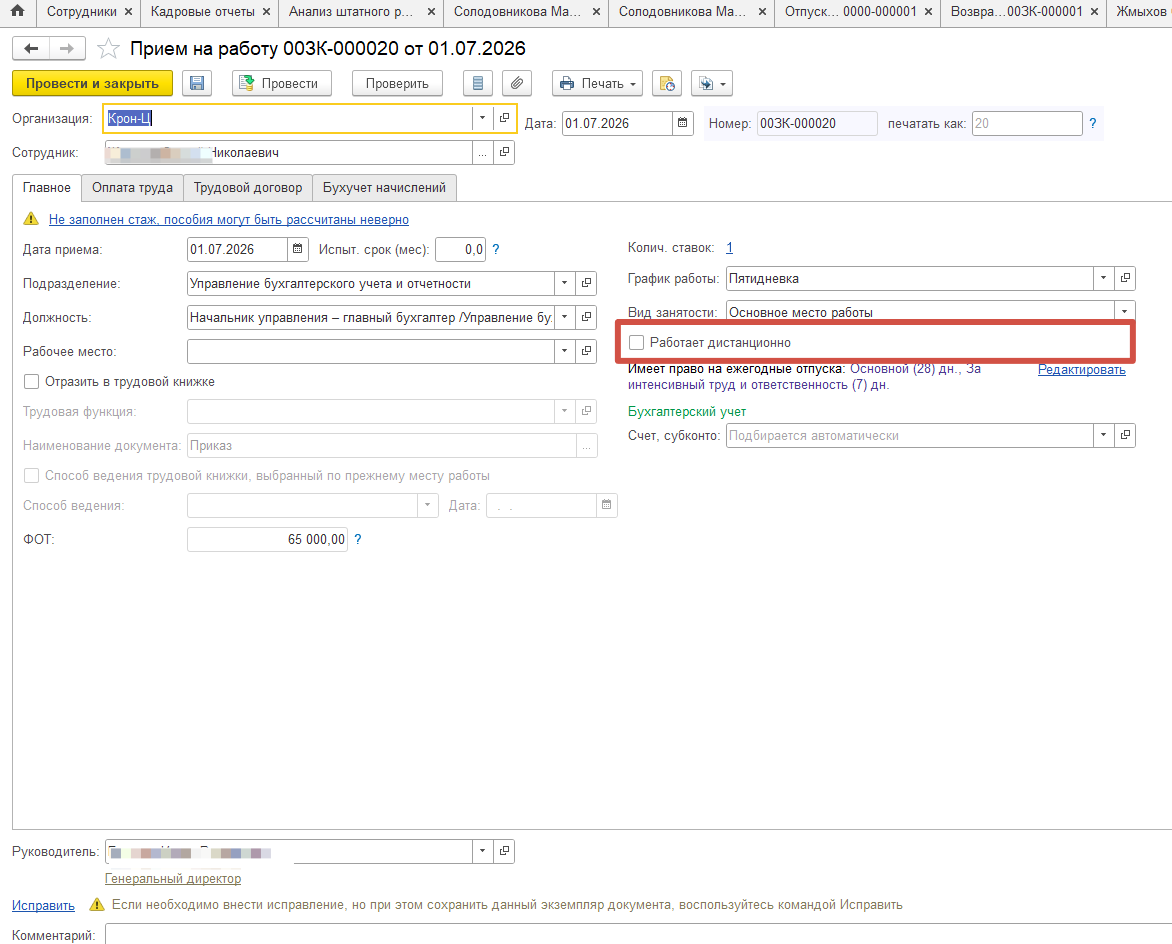Switch to Трудовой договор tab
1172x944 pixels.
click(x=248, y=188)
